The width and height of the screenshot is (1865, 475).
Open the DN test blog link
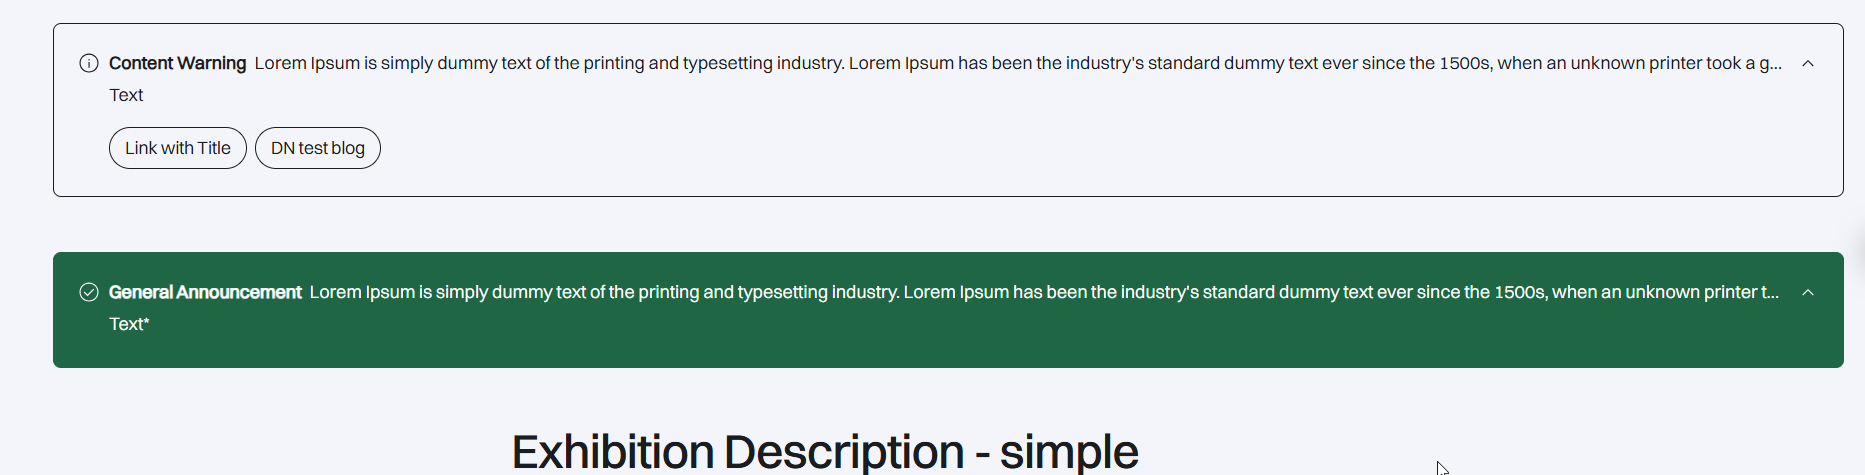[318, 148]
